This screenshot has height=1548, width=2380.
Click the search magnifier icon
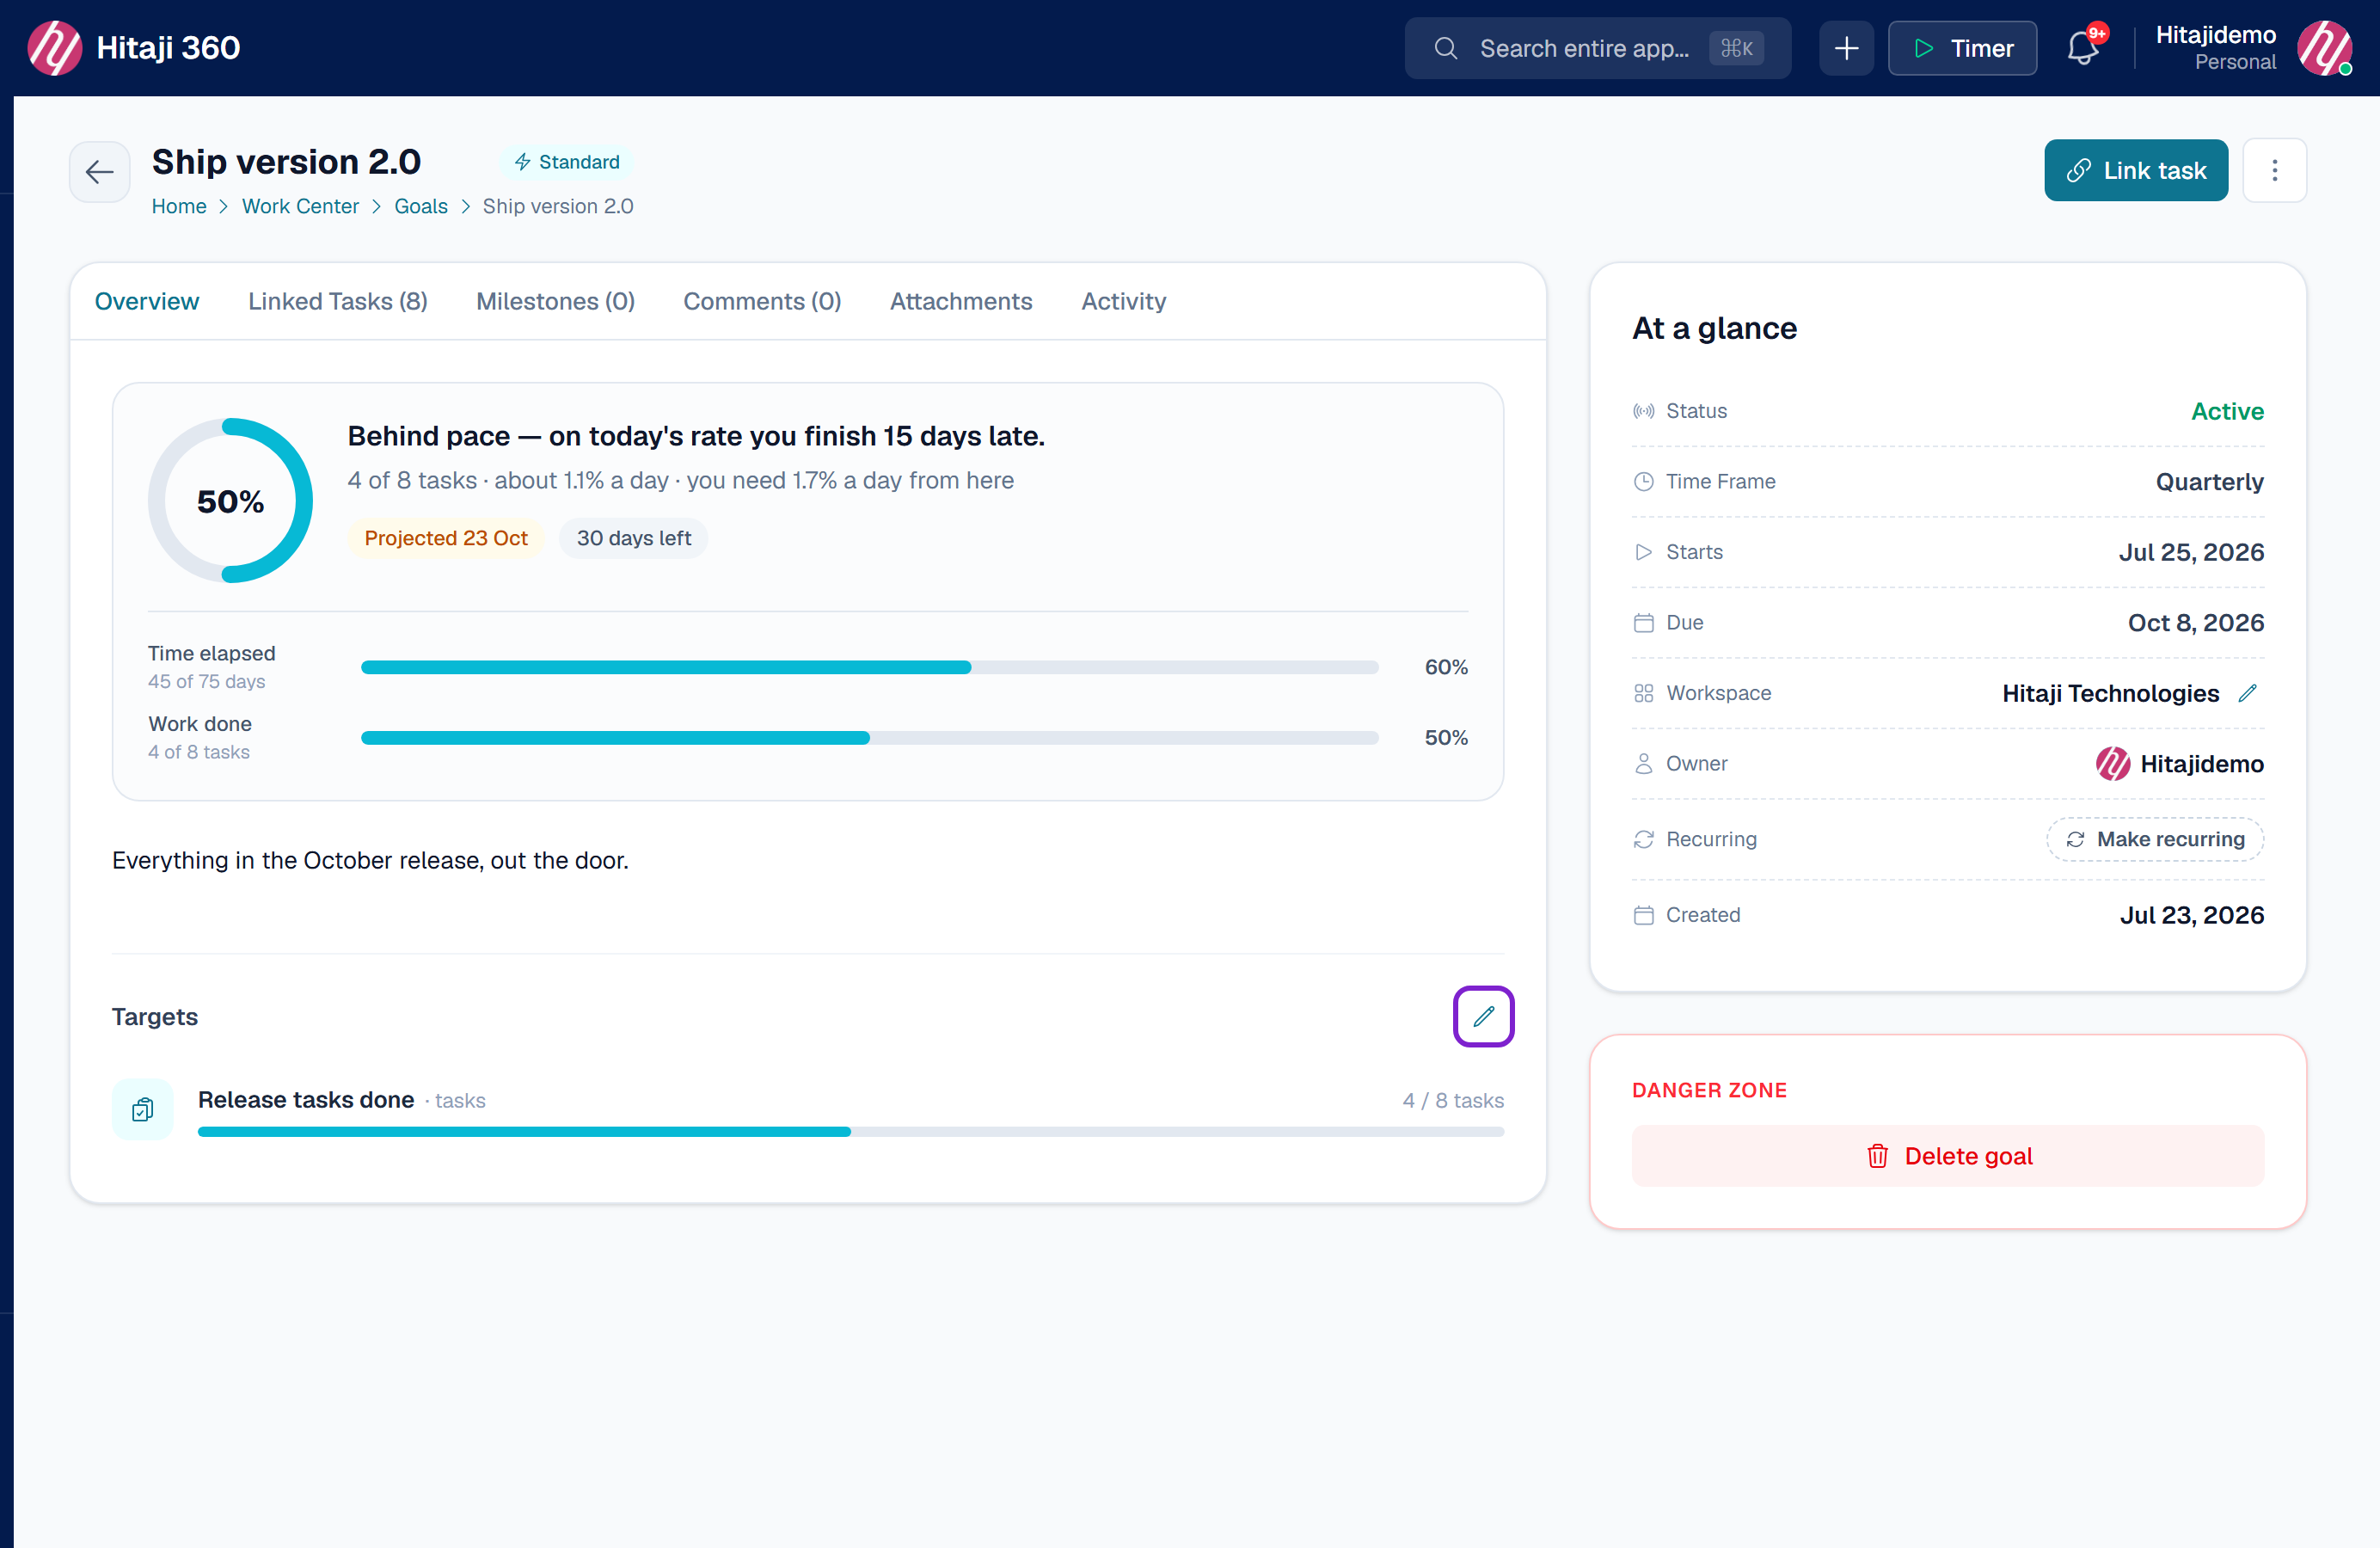point(1445,48)
